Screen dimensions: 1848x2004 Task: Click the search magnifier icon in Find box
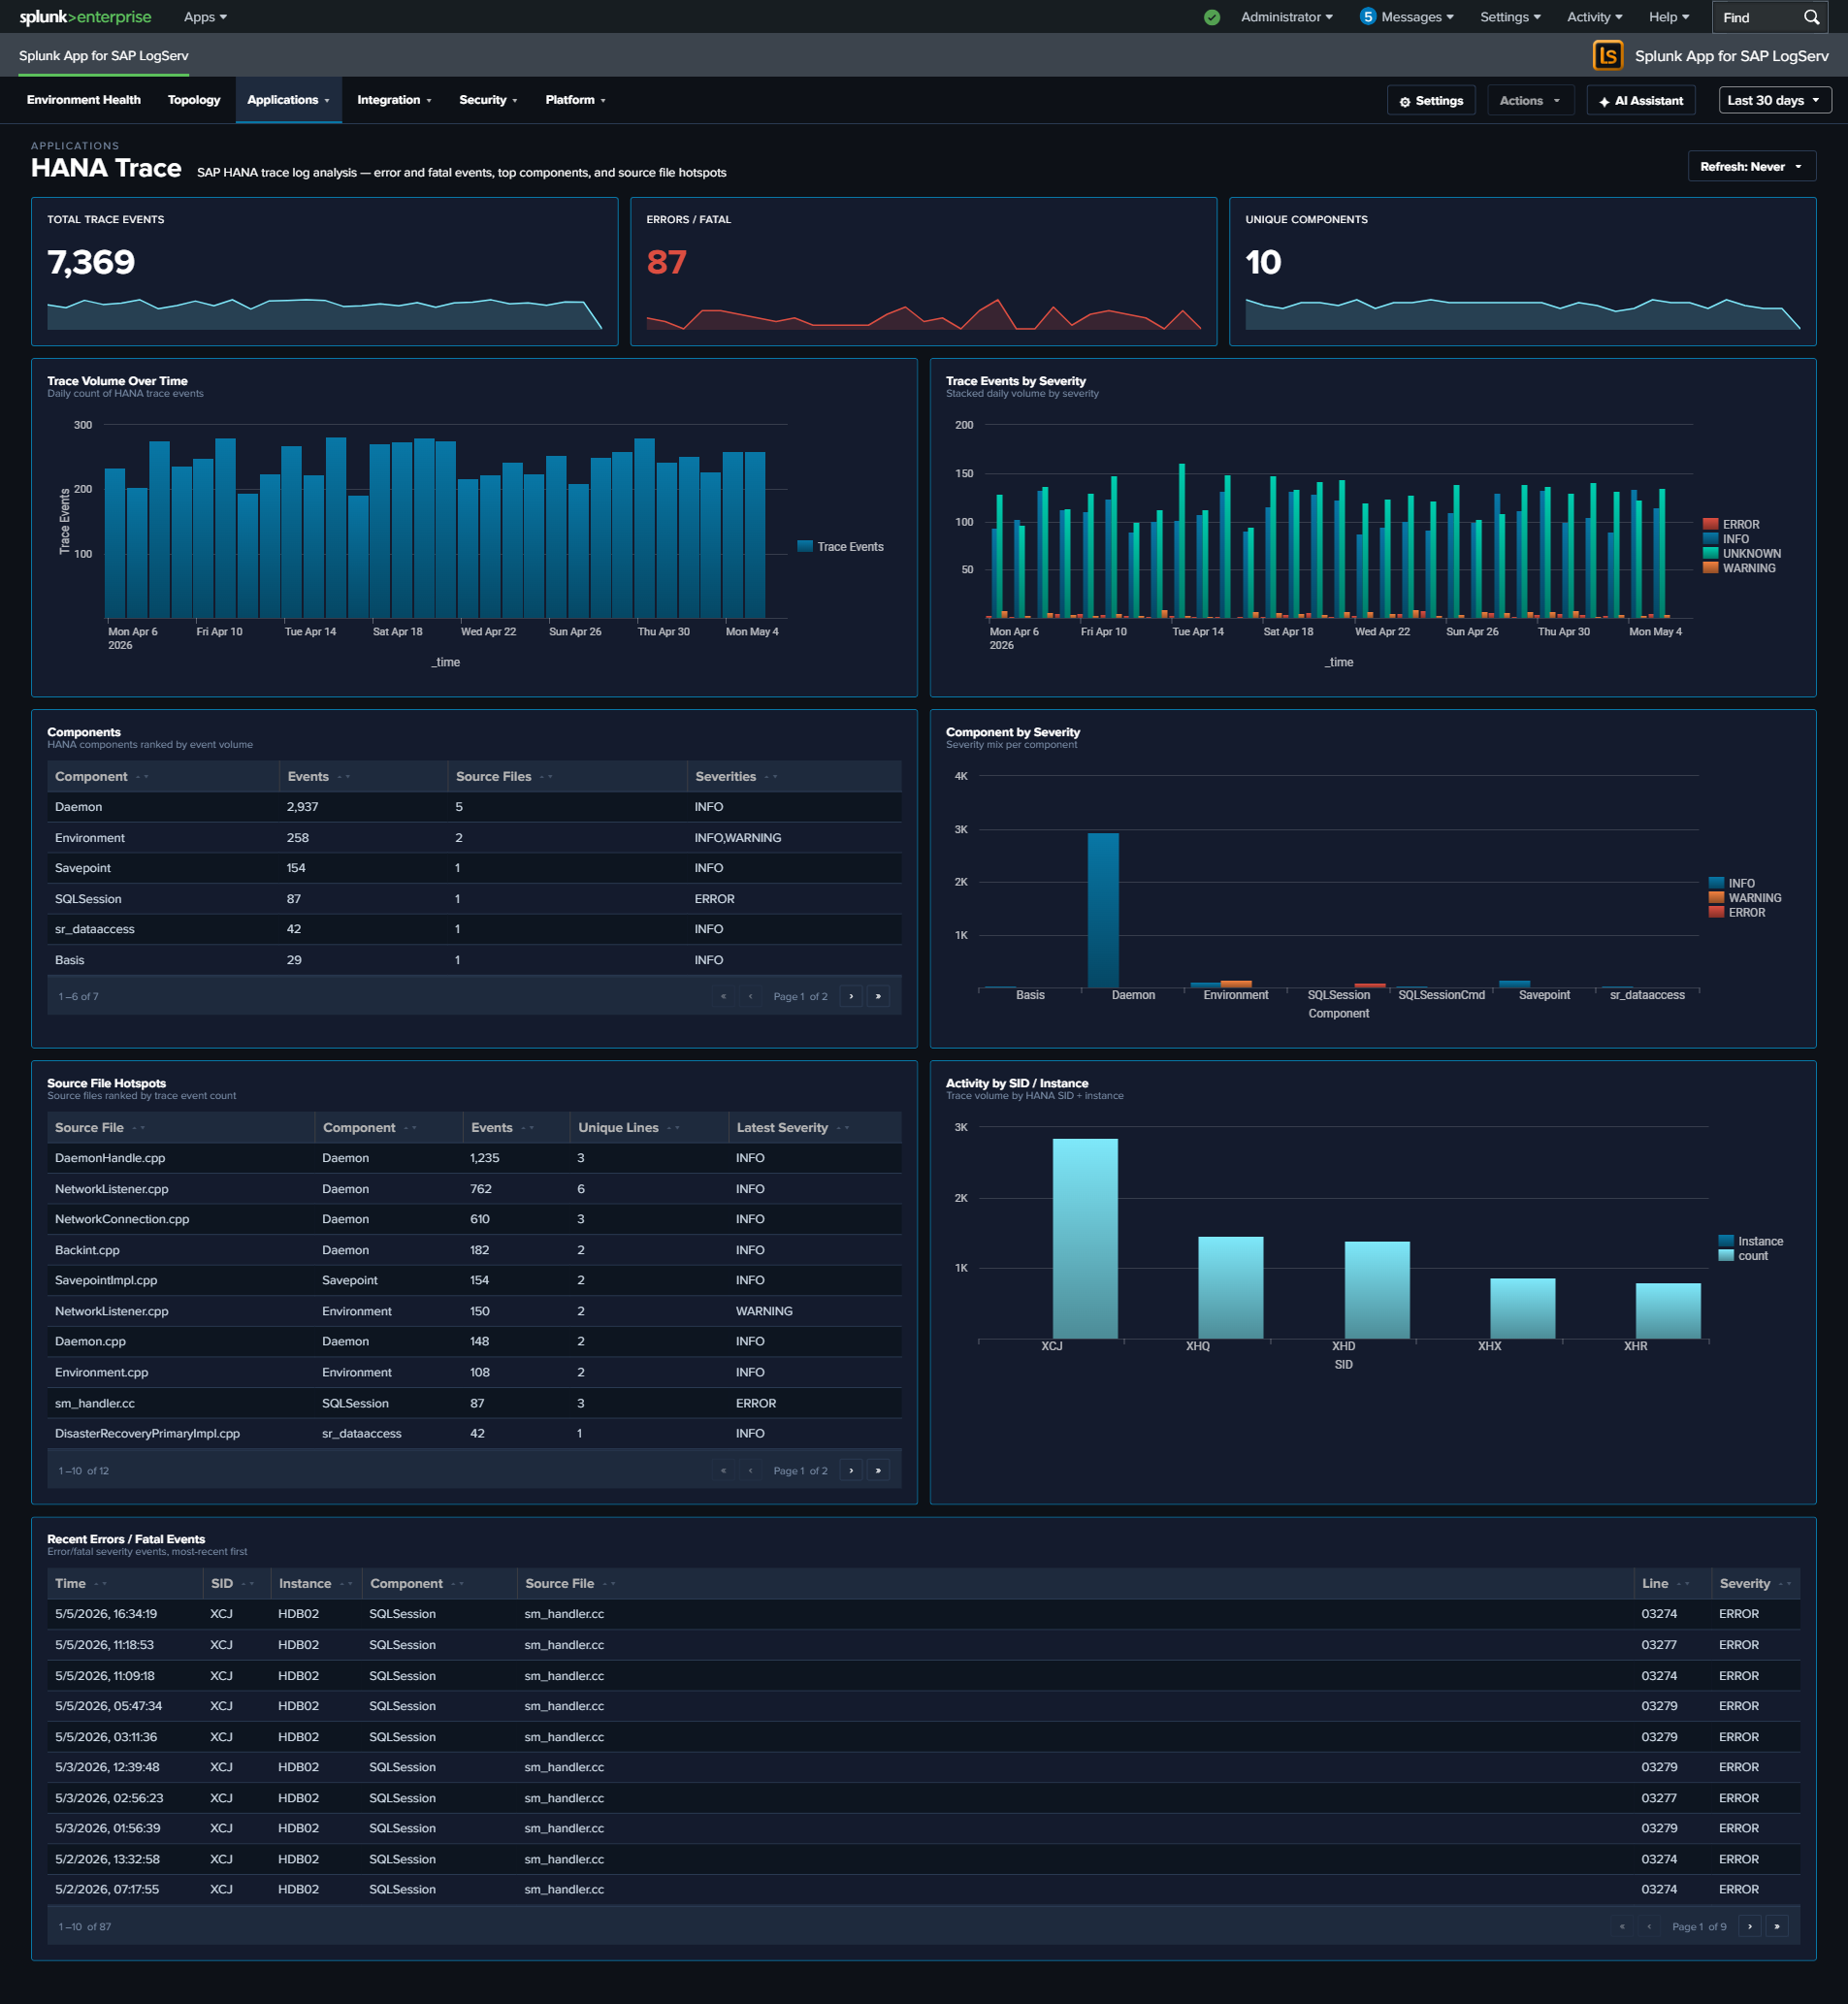[1811, 17]
